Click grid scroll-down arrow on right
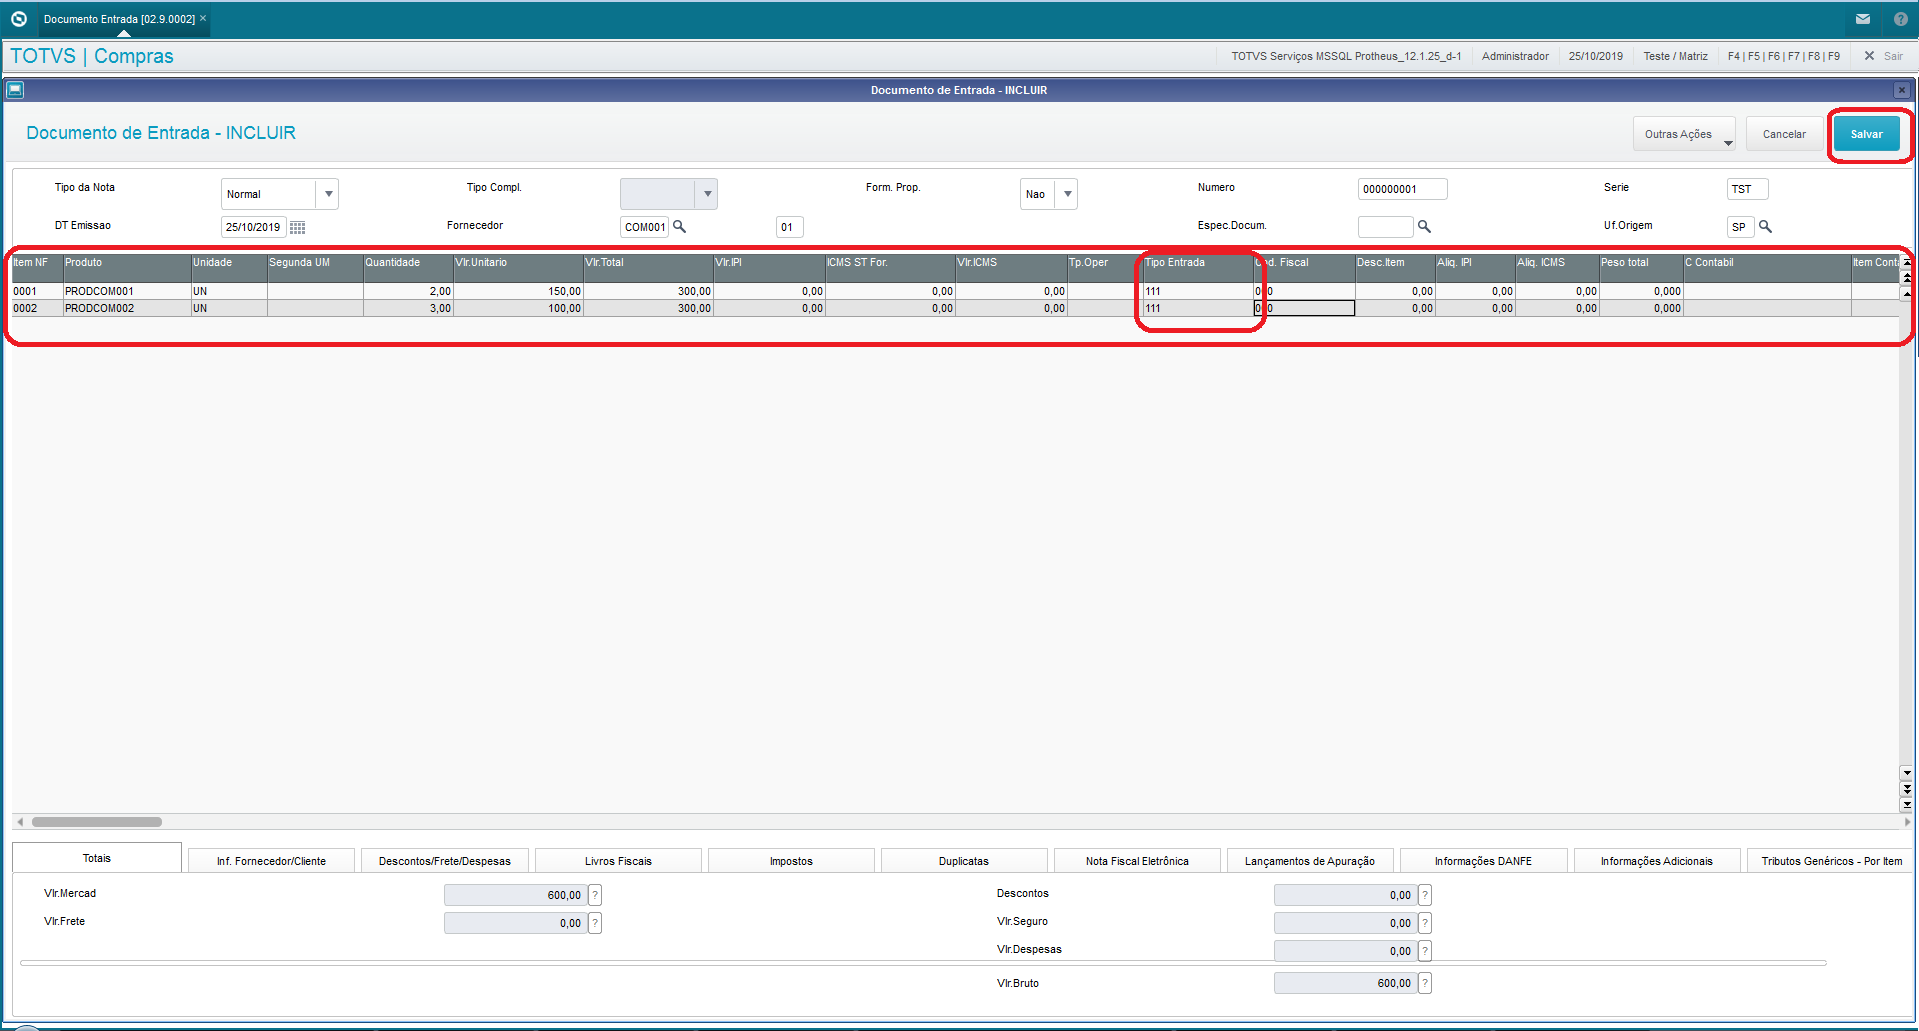 coord(1907,773)
